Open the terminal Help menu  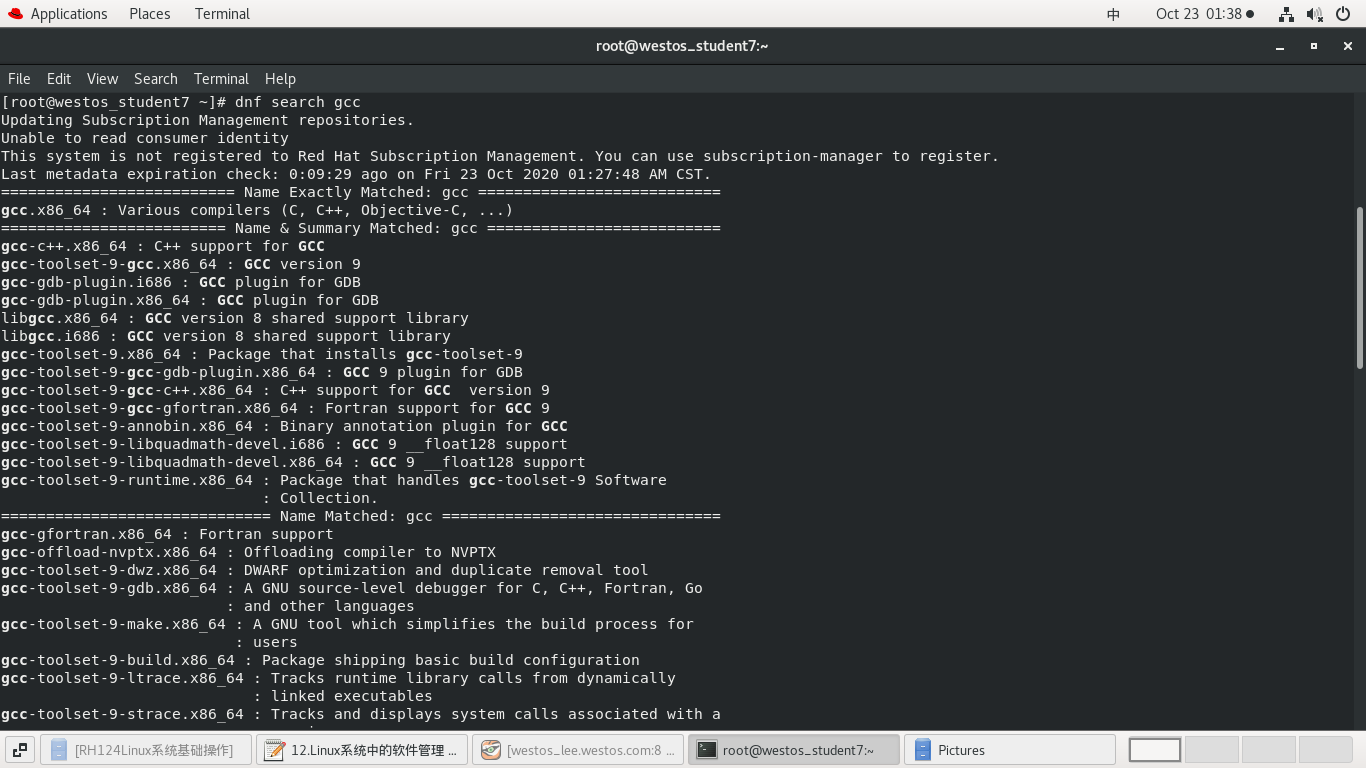[280, 79]
